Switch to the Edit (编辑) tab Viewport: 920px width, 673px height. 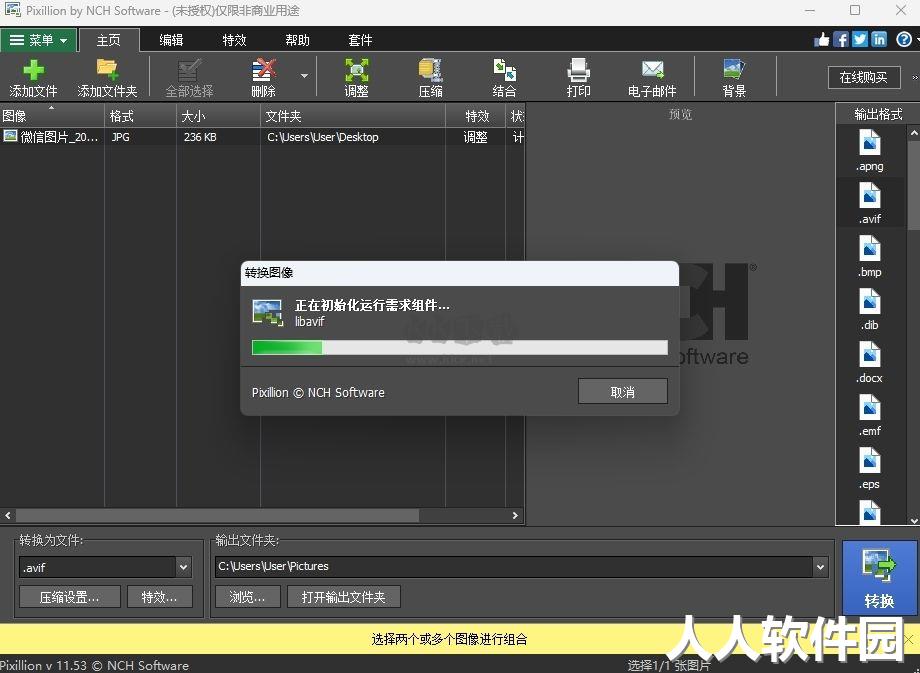coord(171,40)
